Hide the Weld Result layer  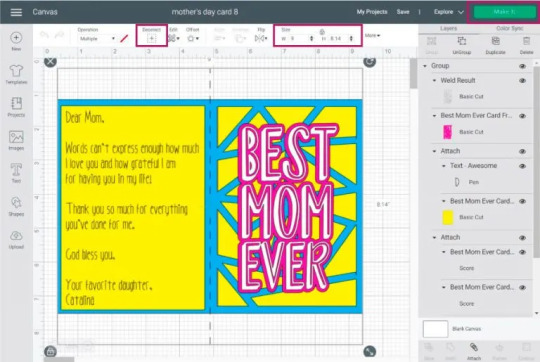[x=522, y=81]
